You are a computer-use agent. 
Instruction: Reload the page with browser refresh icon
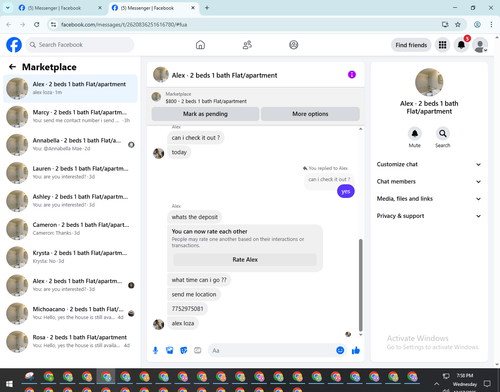tap(37, 24)
